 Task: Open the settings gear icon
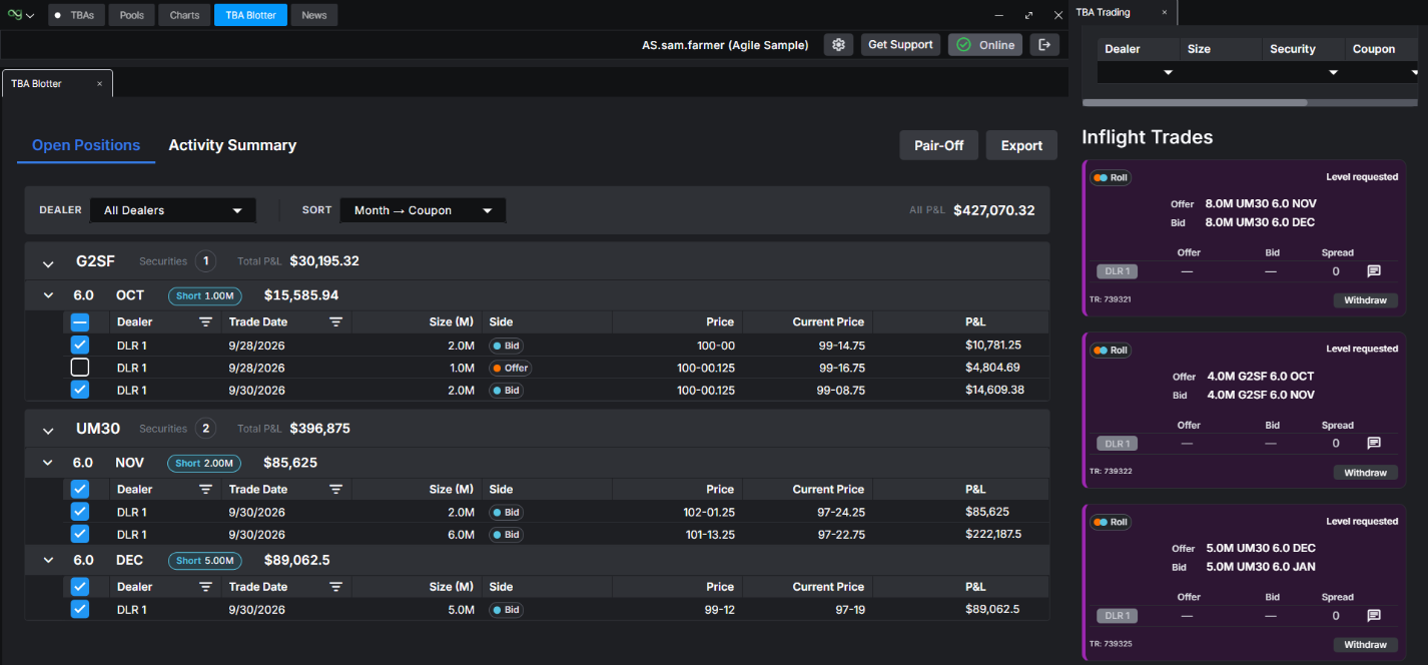[x=838, y=45]
